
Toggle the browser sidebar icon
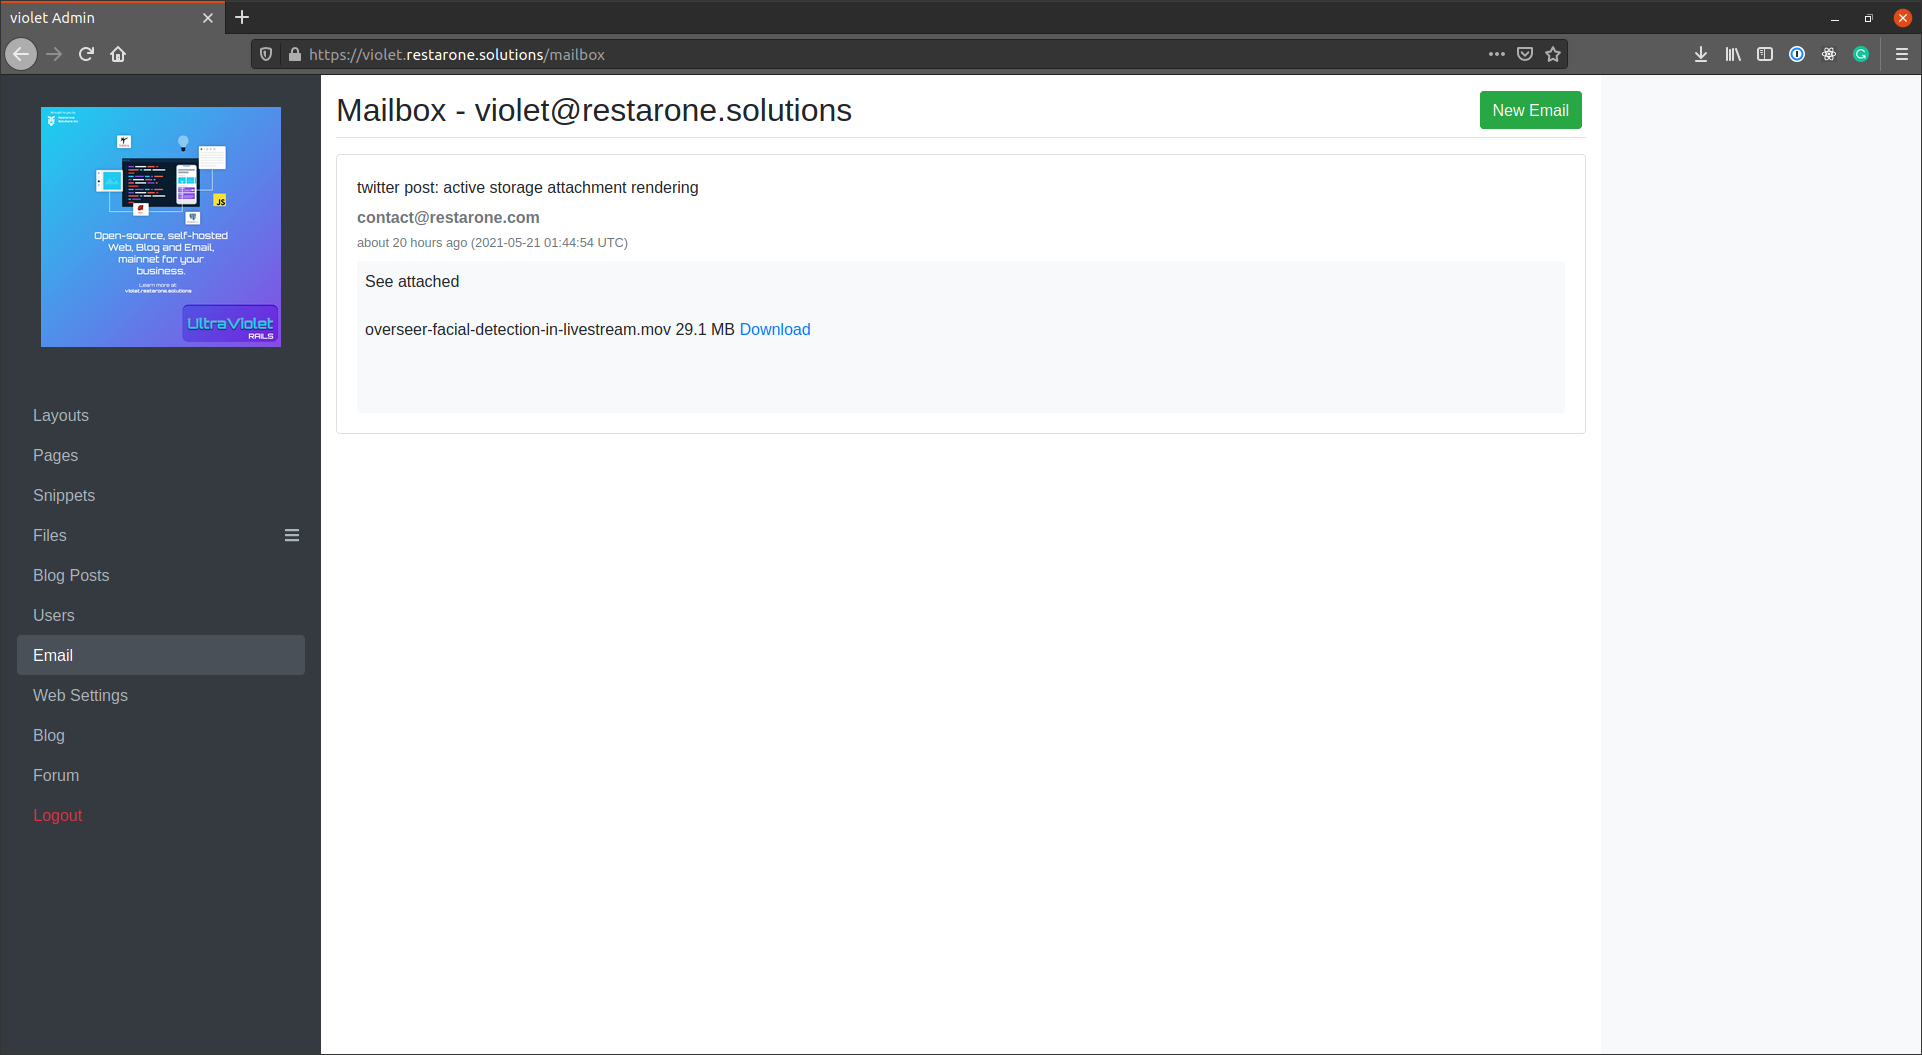1765,54
